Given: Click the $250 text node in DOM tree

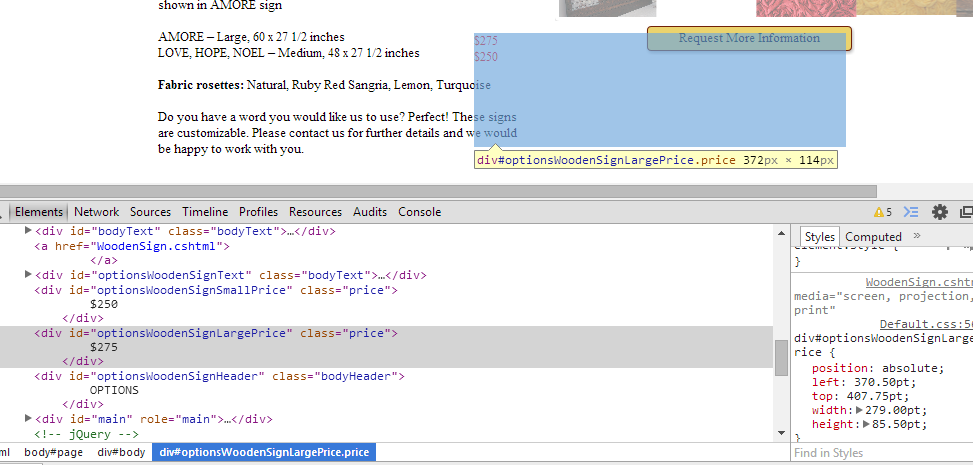Looking at the screenshot, I should point(104,304).
